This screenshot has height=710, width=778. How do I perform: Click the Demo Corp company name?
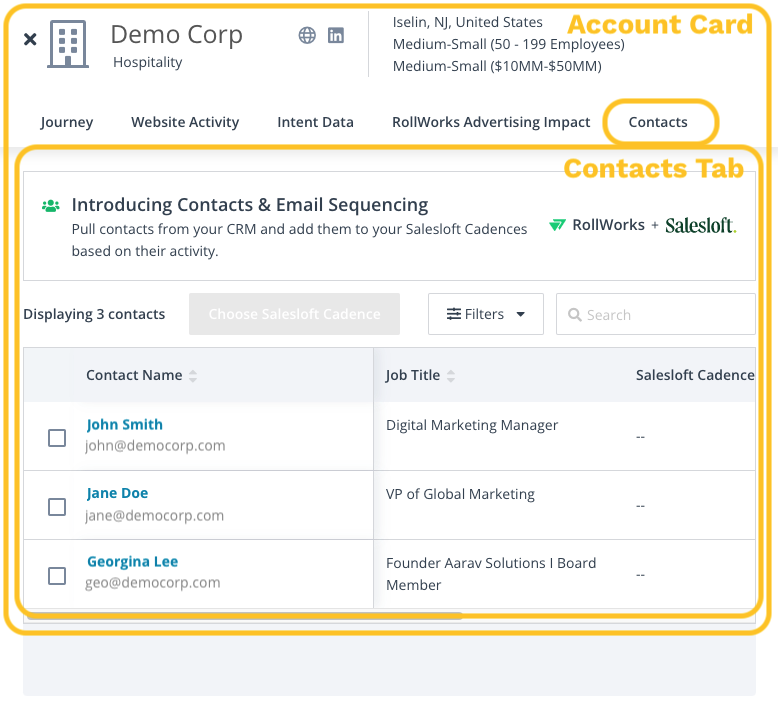(177, 35)
